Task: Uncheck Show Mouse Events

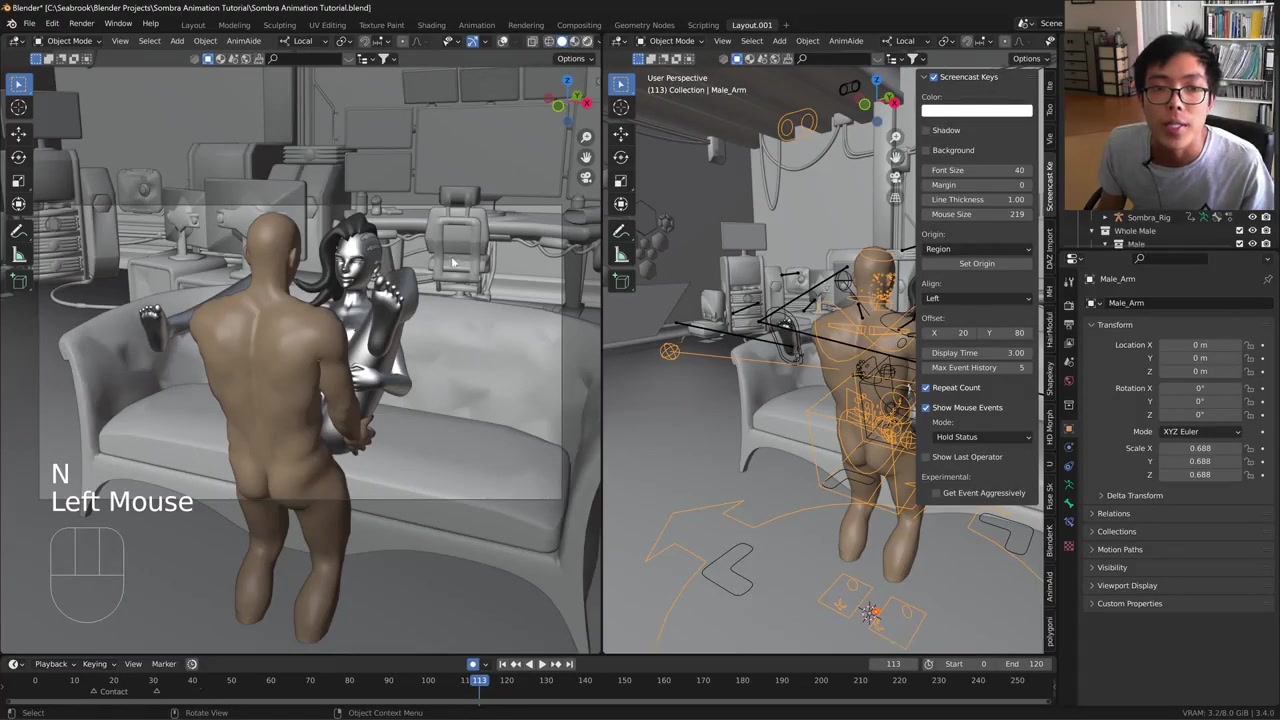Action: (926, 408)
